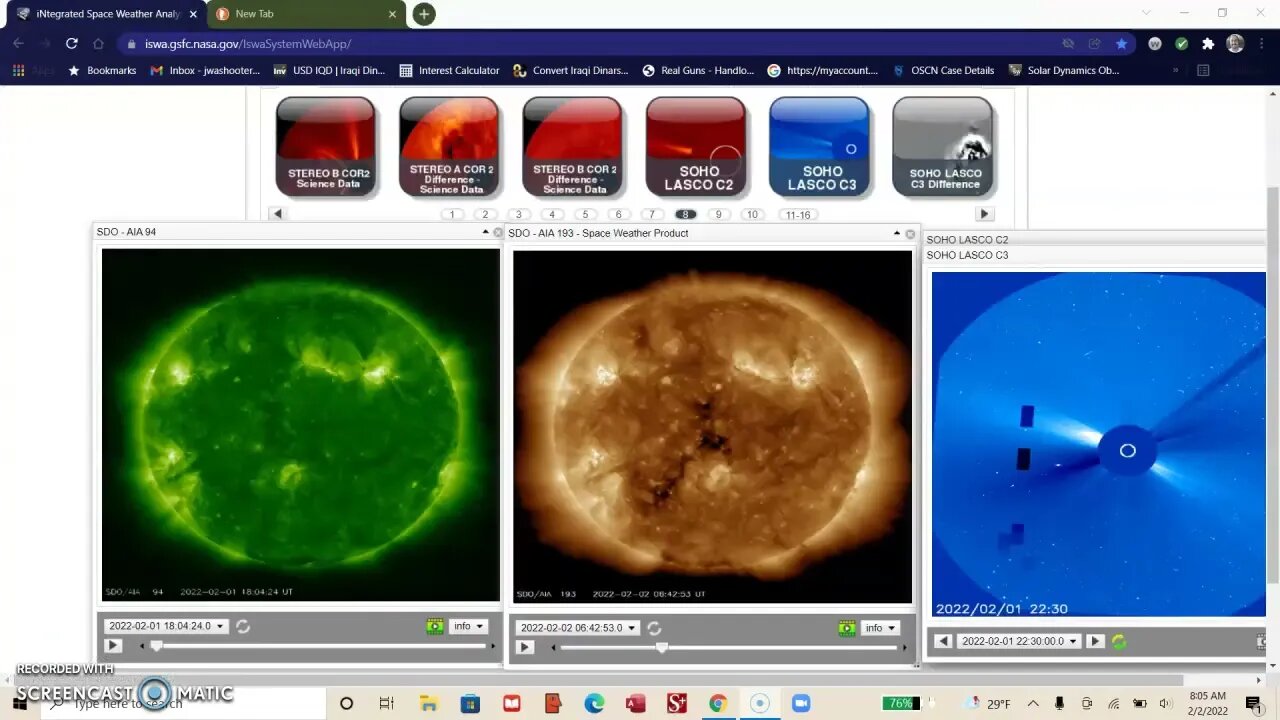Open a new browser tab
The height and width of the screenshot is (720, 1280).
424,14
